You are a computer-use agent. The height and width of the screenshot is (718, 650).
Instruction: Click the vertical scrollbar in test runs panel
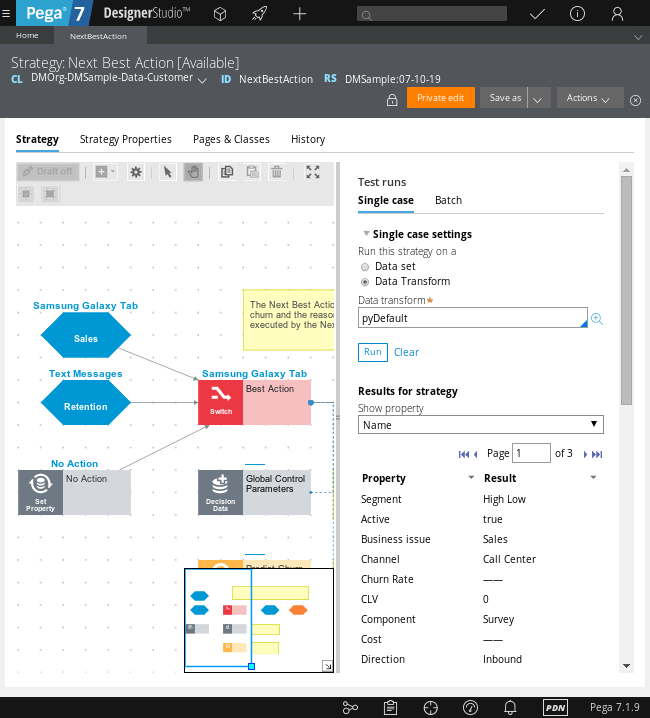(626, 290)
